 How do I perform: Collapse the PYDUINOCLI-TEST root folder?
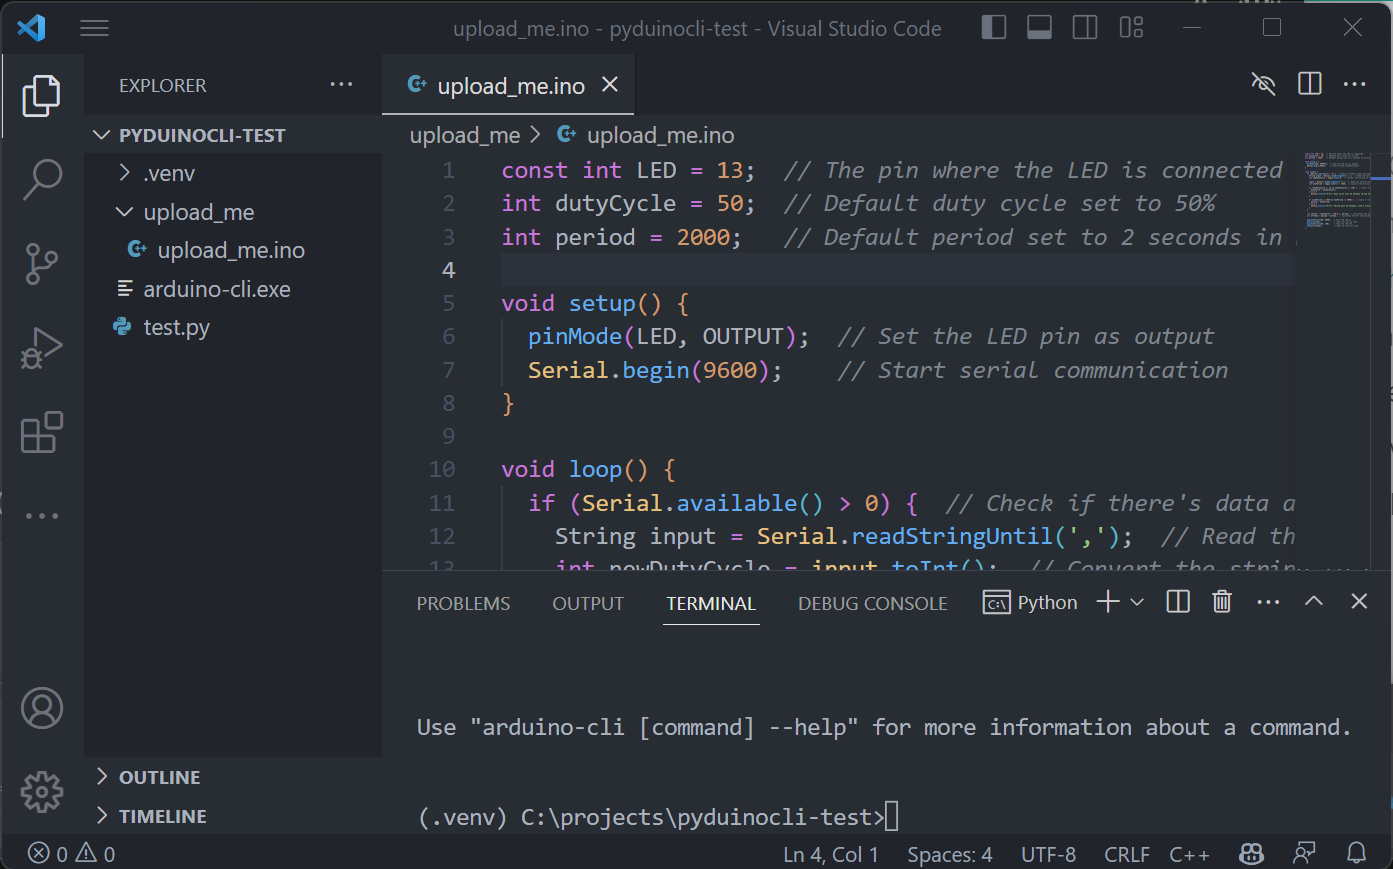233,135
